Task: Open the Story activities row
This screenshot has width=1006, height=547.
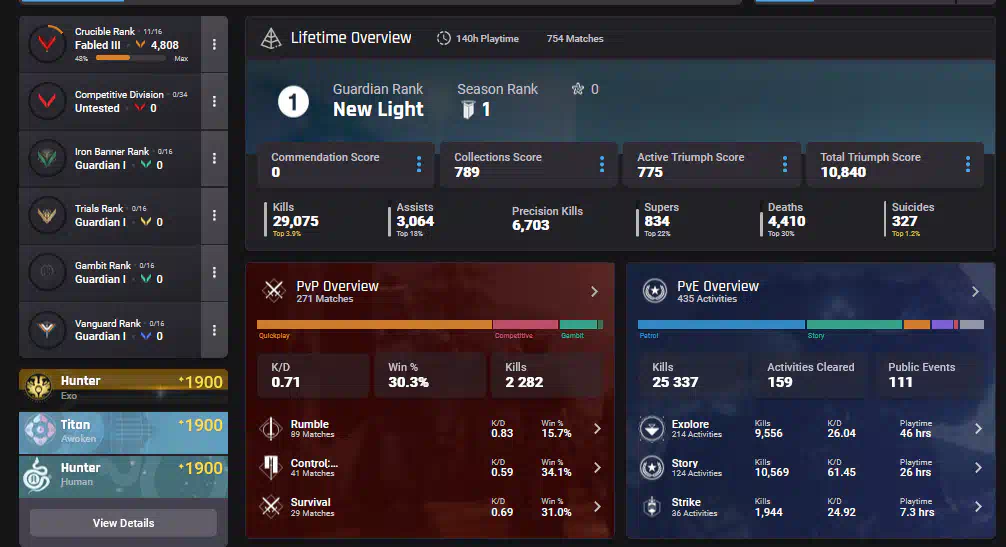Action: point(810,468)
